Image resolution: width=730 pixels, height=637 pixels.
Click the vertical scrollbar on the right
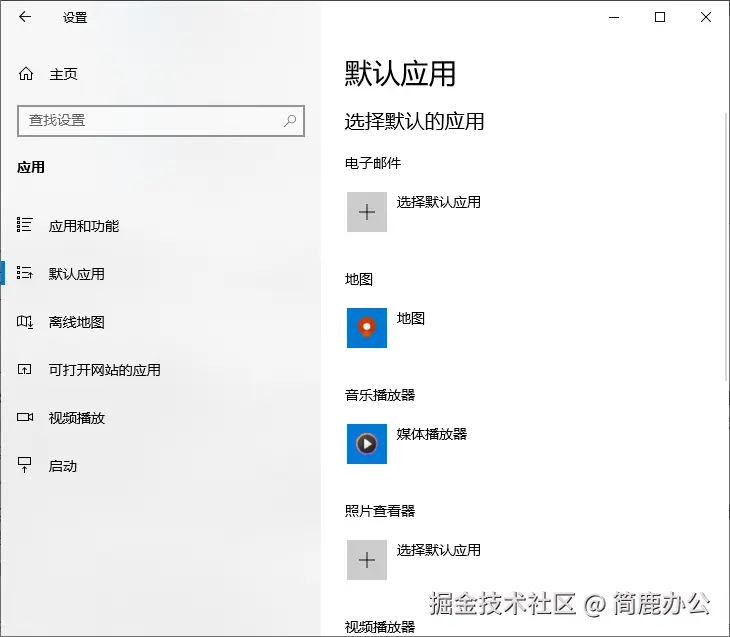(x=727, y=247)
